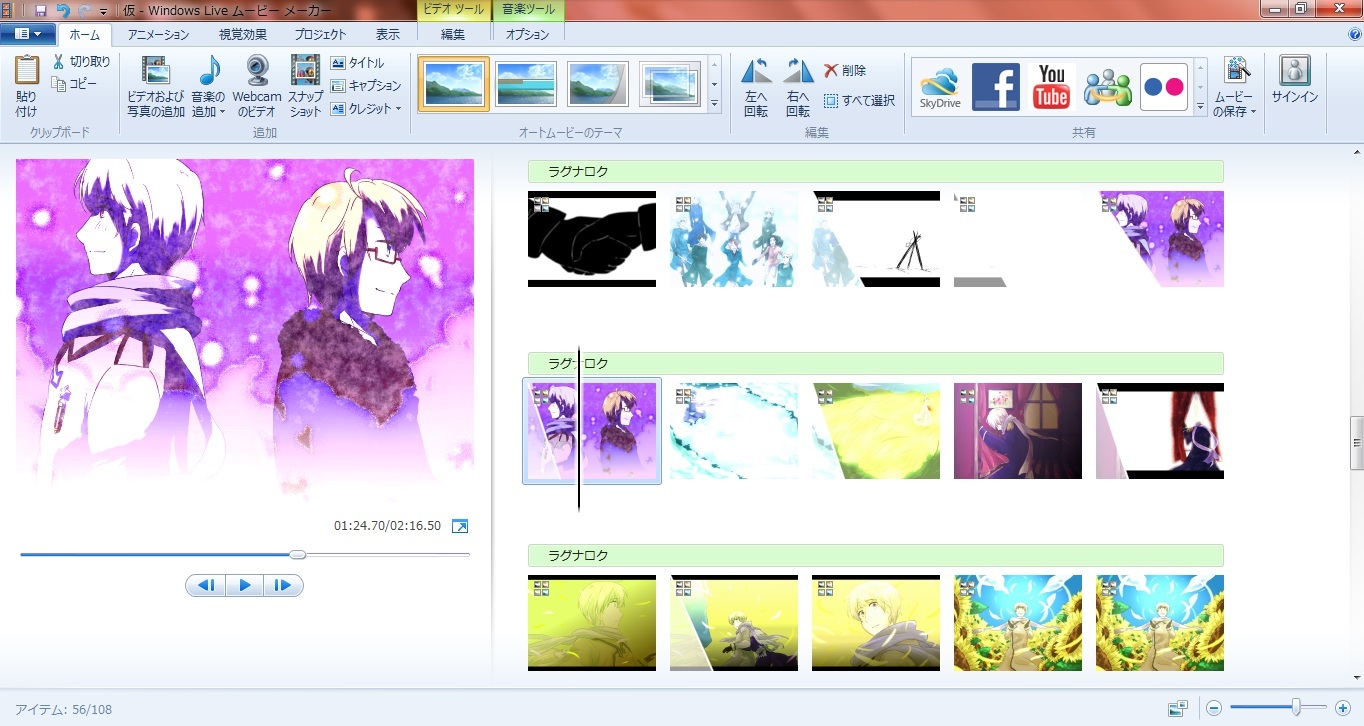Open the customize quick access toolbar dropdown
The width and height of the screenshot is (1364, 726).
[x=103, y=11]
